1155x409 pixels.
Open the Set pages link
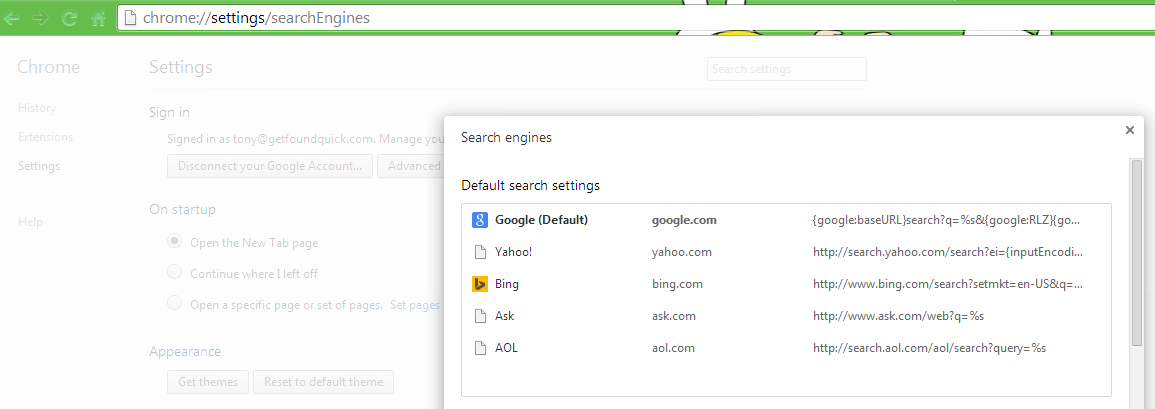coord(414,305)
